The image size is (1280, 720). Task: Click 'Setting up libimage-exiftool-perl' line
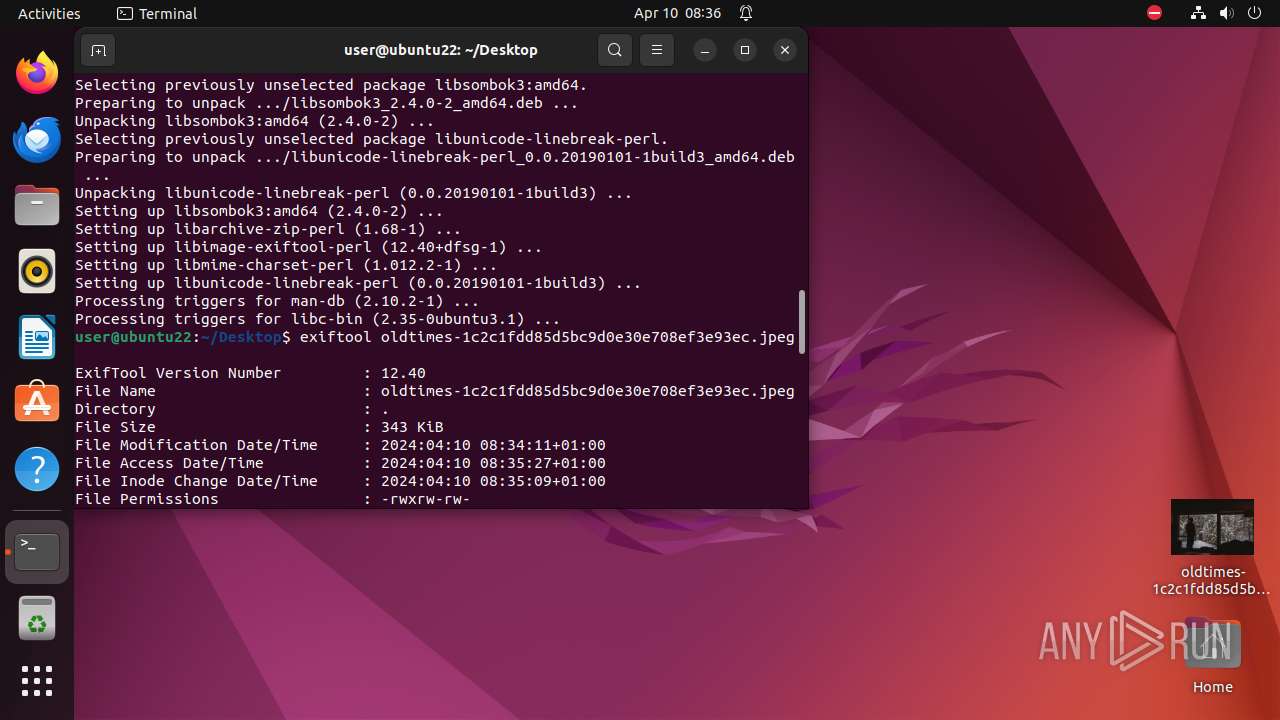309,247
